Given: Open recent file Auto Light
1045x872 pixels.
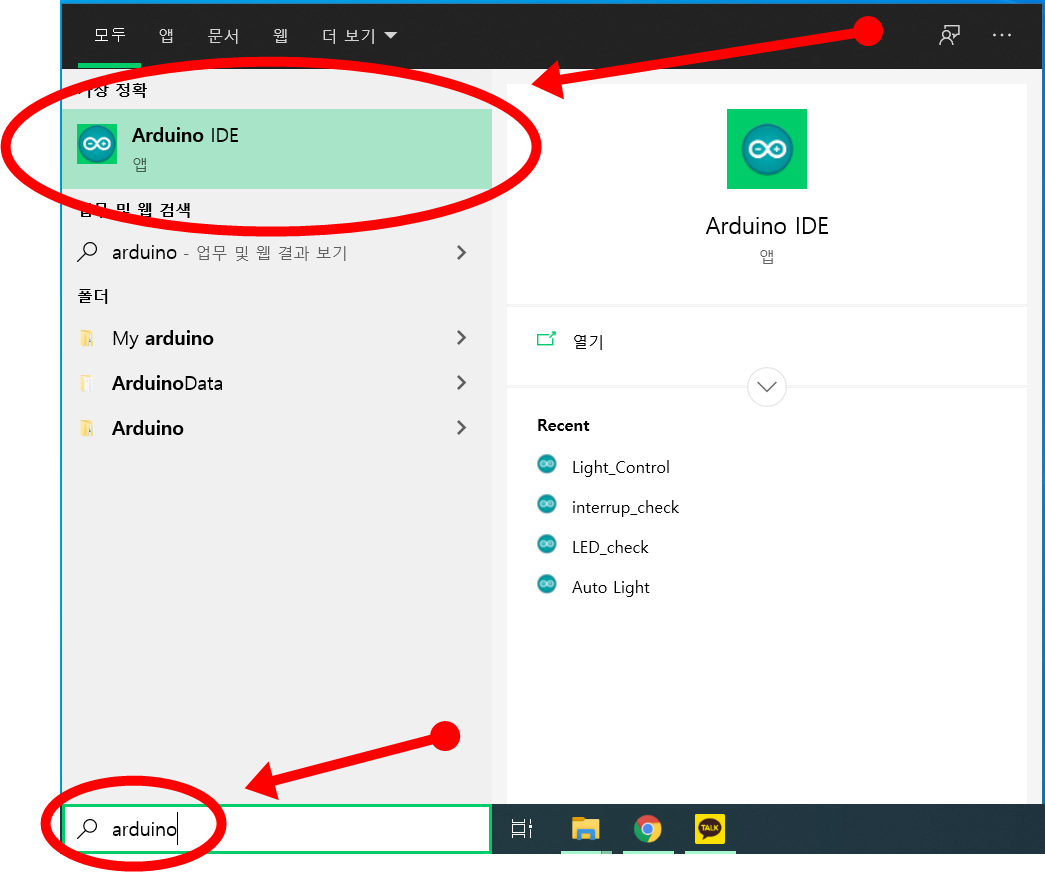Looking at the screenshot, I should coord(610,587).
